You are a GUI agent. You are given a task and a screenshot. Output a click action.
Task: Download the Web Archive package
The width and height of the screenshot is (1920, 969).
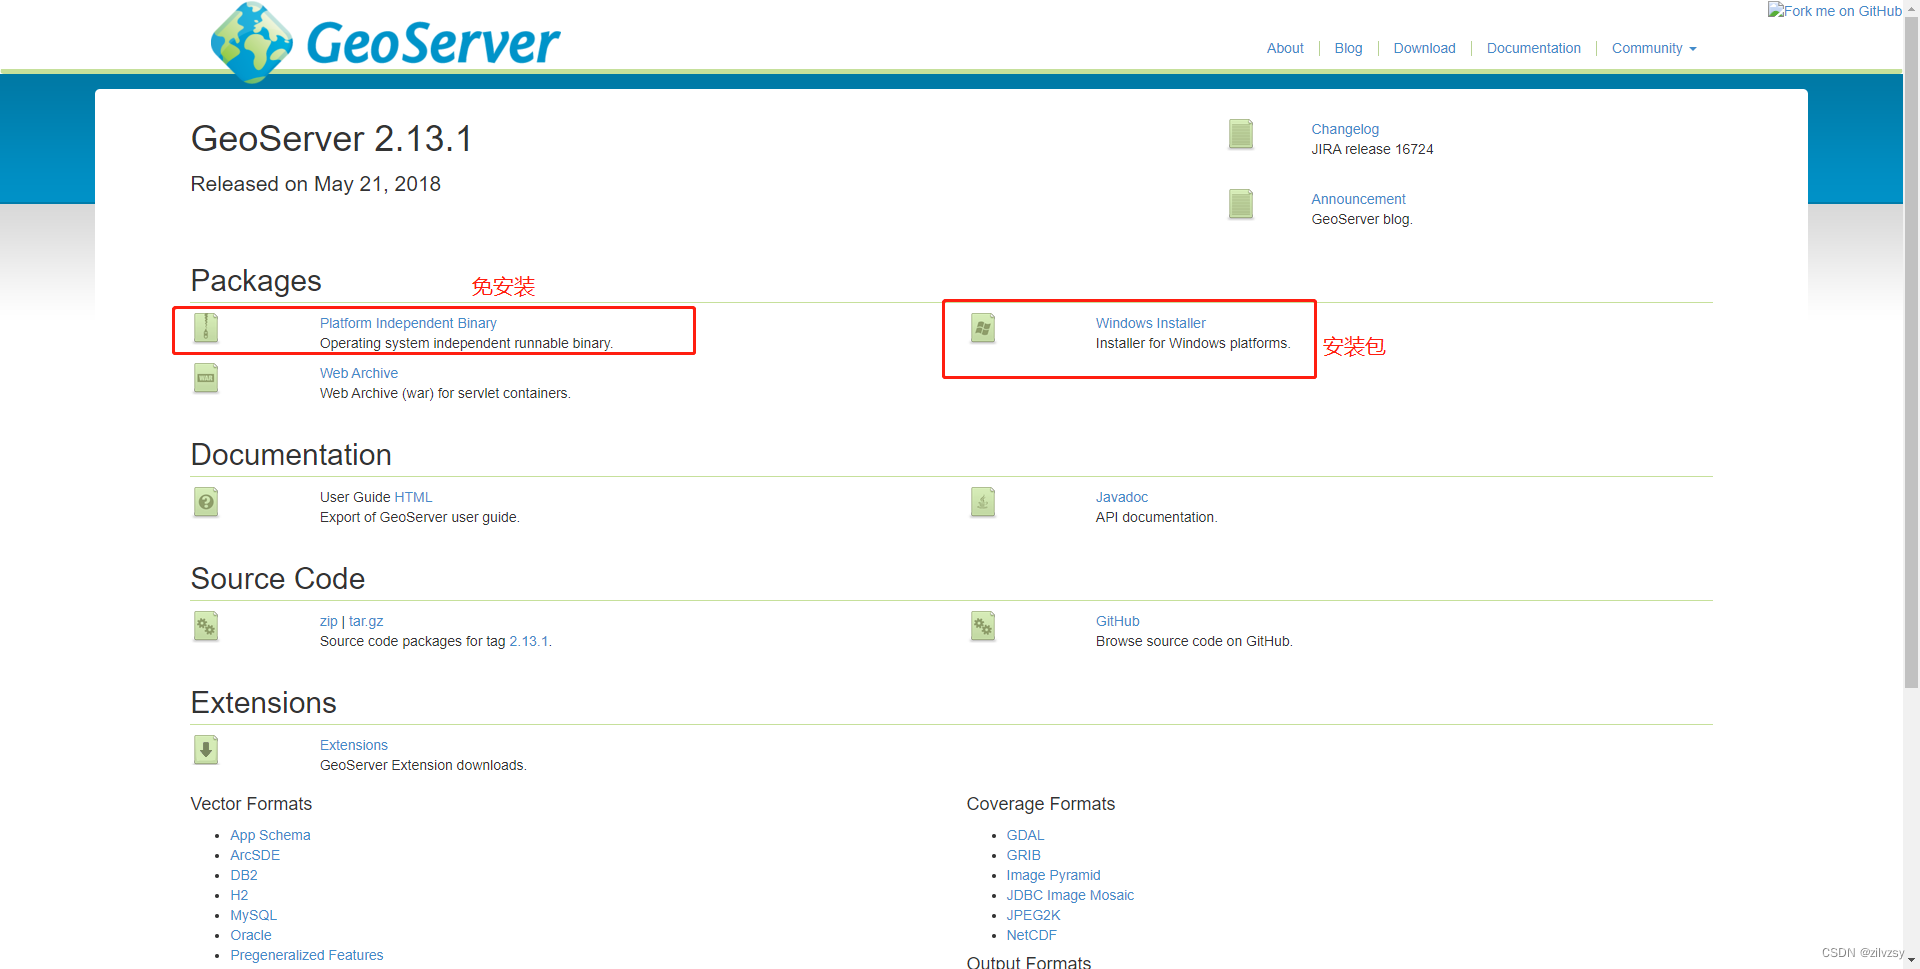pyautogui.click(x=359, y=373)
